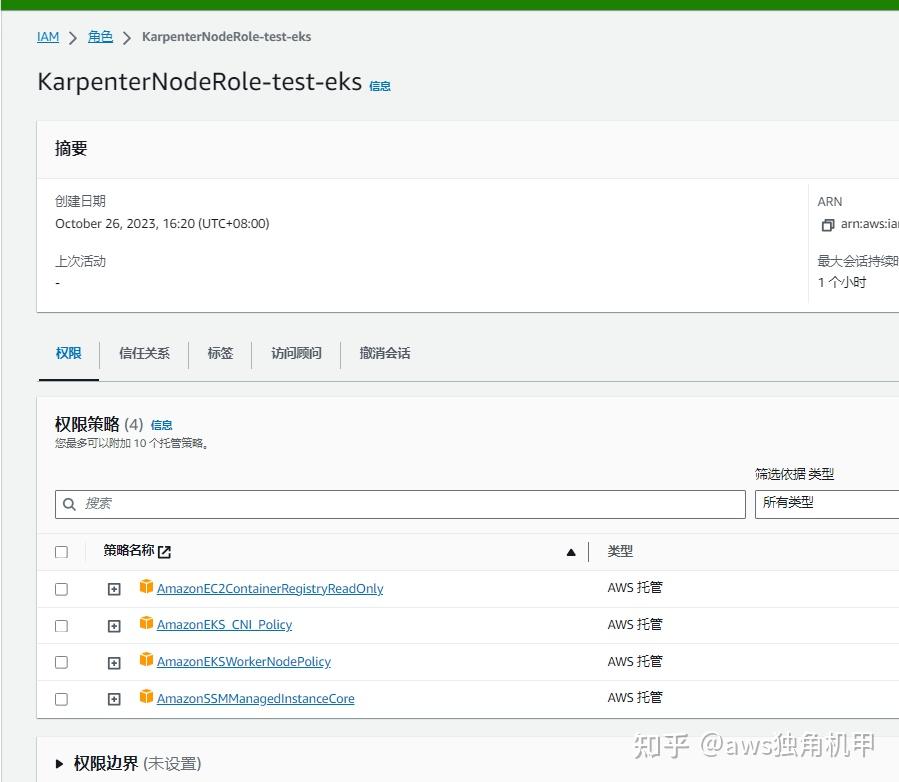Open the 访问顾问 tab
The width and height of the screenshot is (899, 782).
[295, 353]
